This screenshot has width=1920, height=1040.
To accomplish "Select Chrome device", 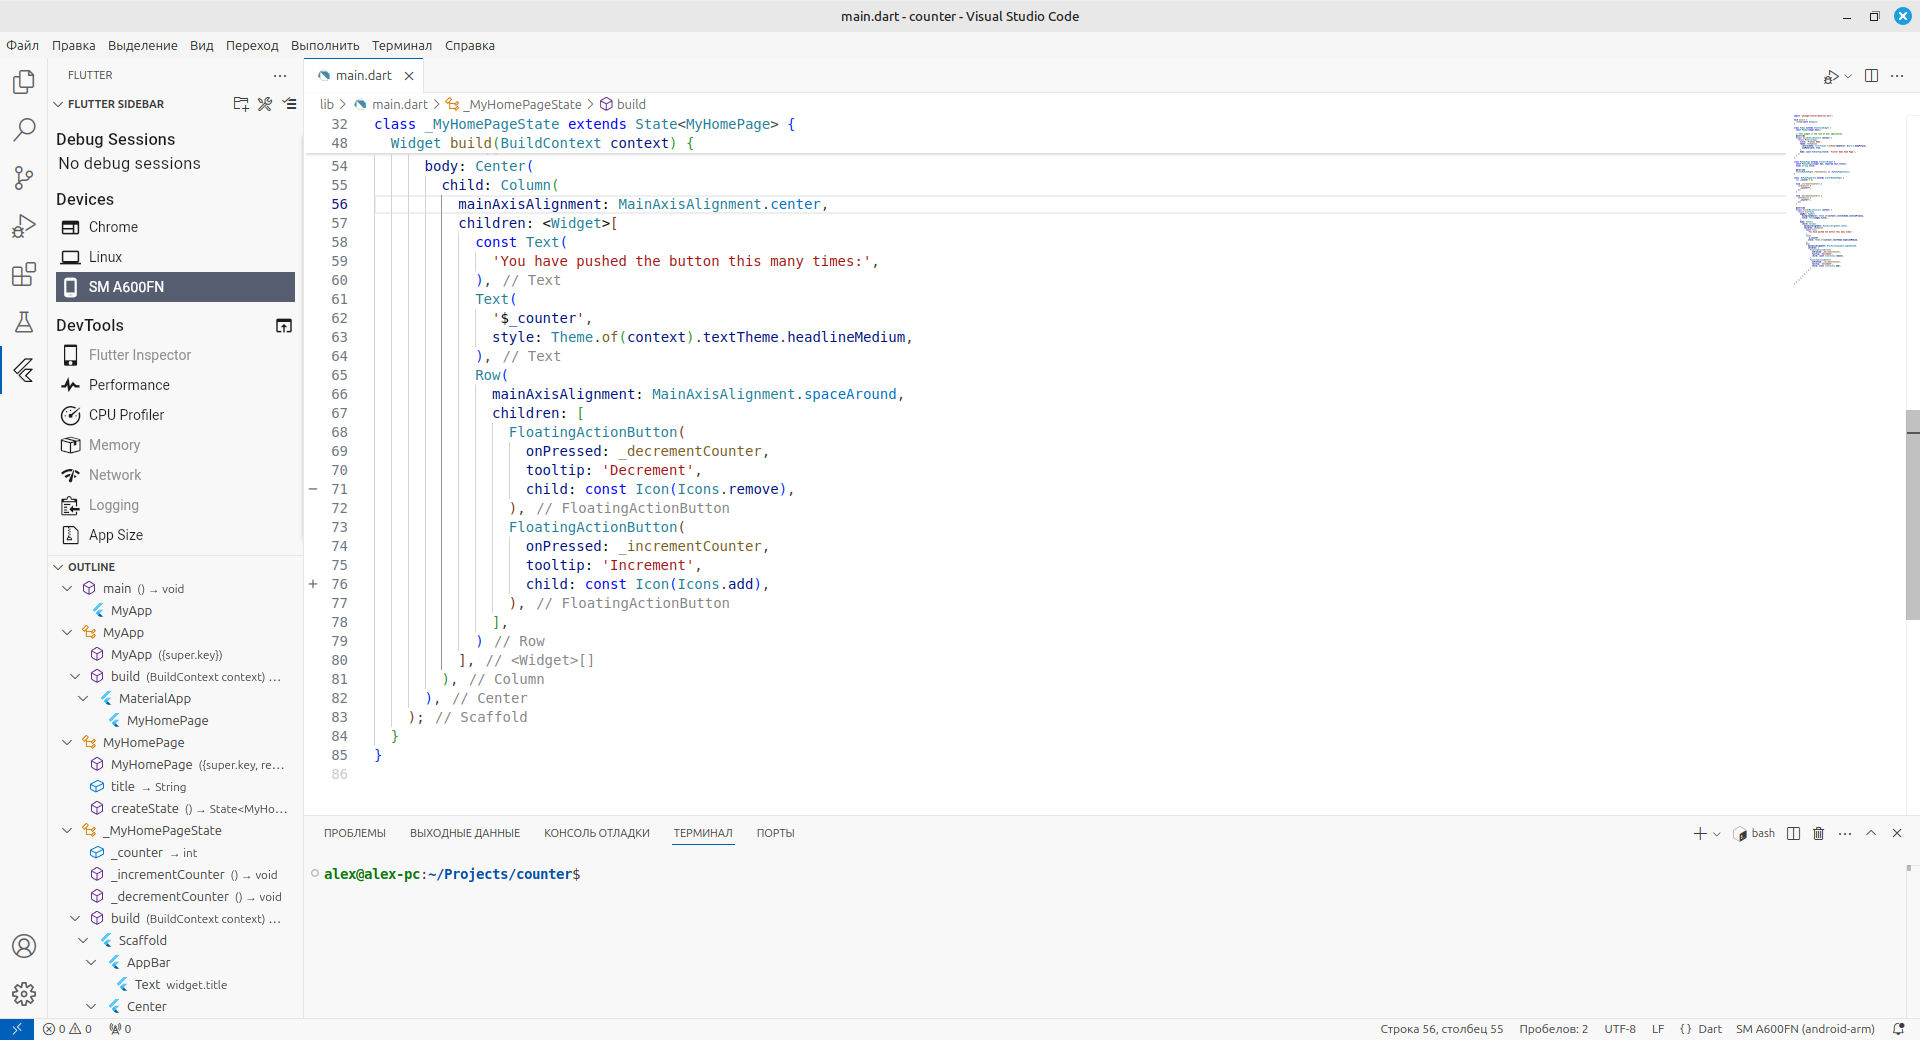I will click(x=175, y=227).
